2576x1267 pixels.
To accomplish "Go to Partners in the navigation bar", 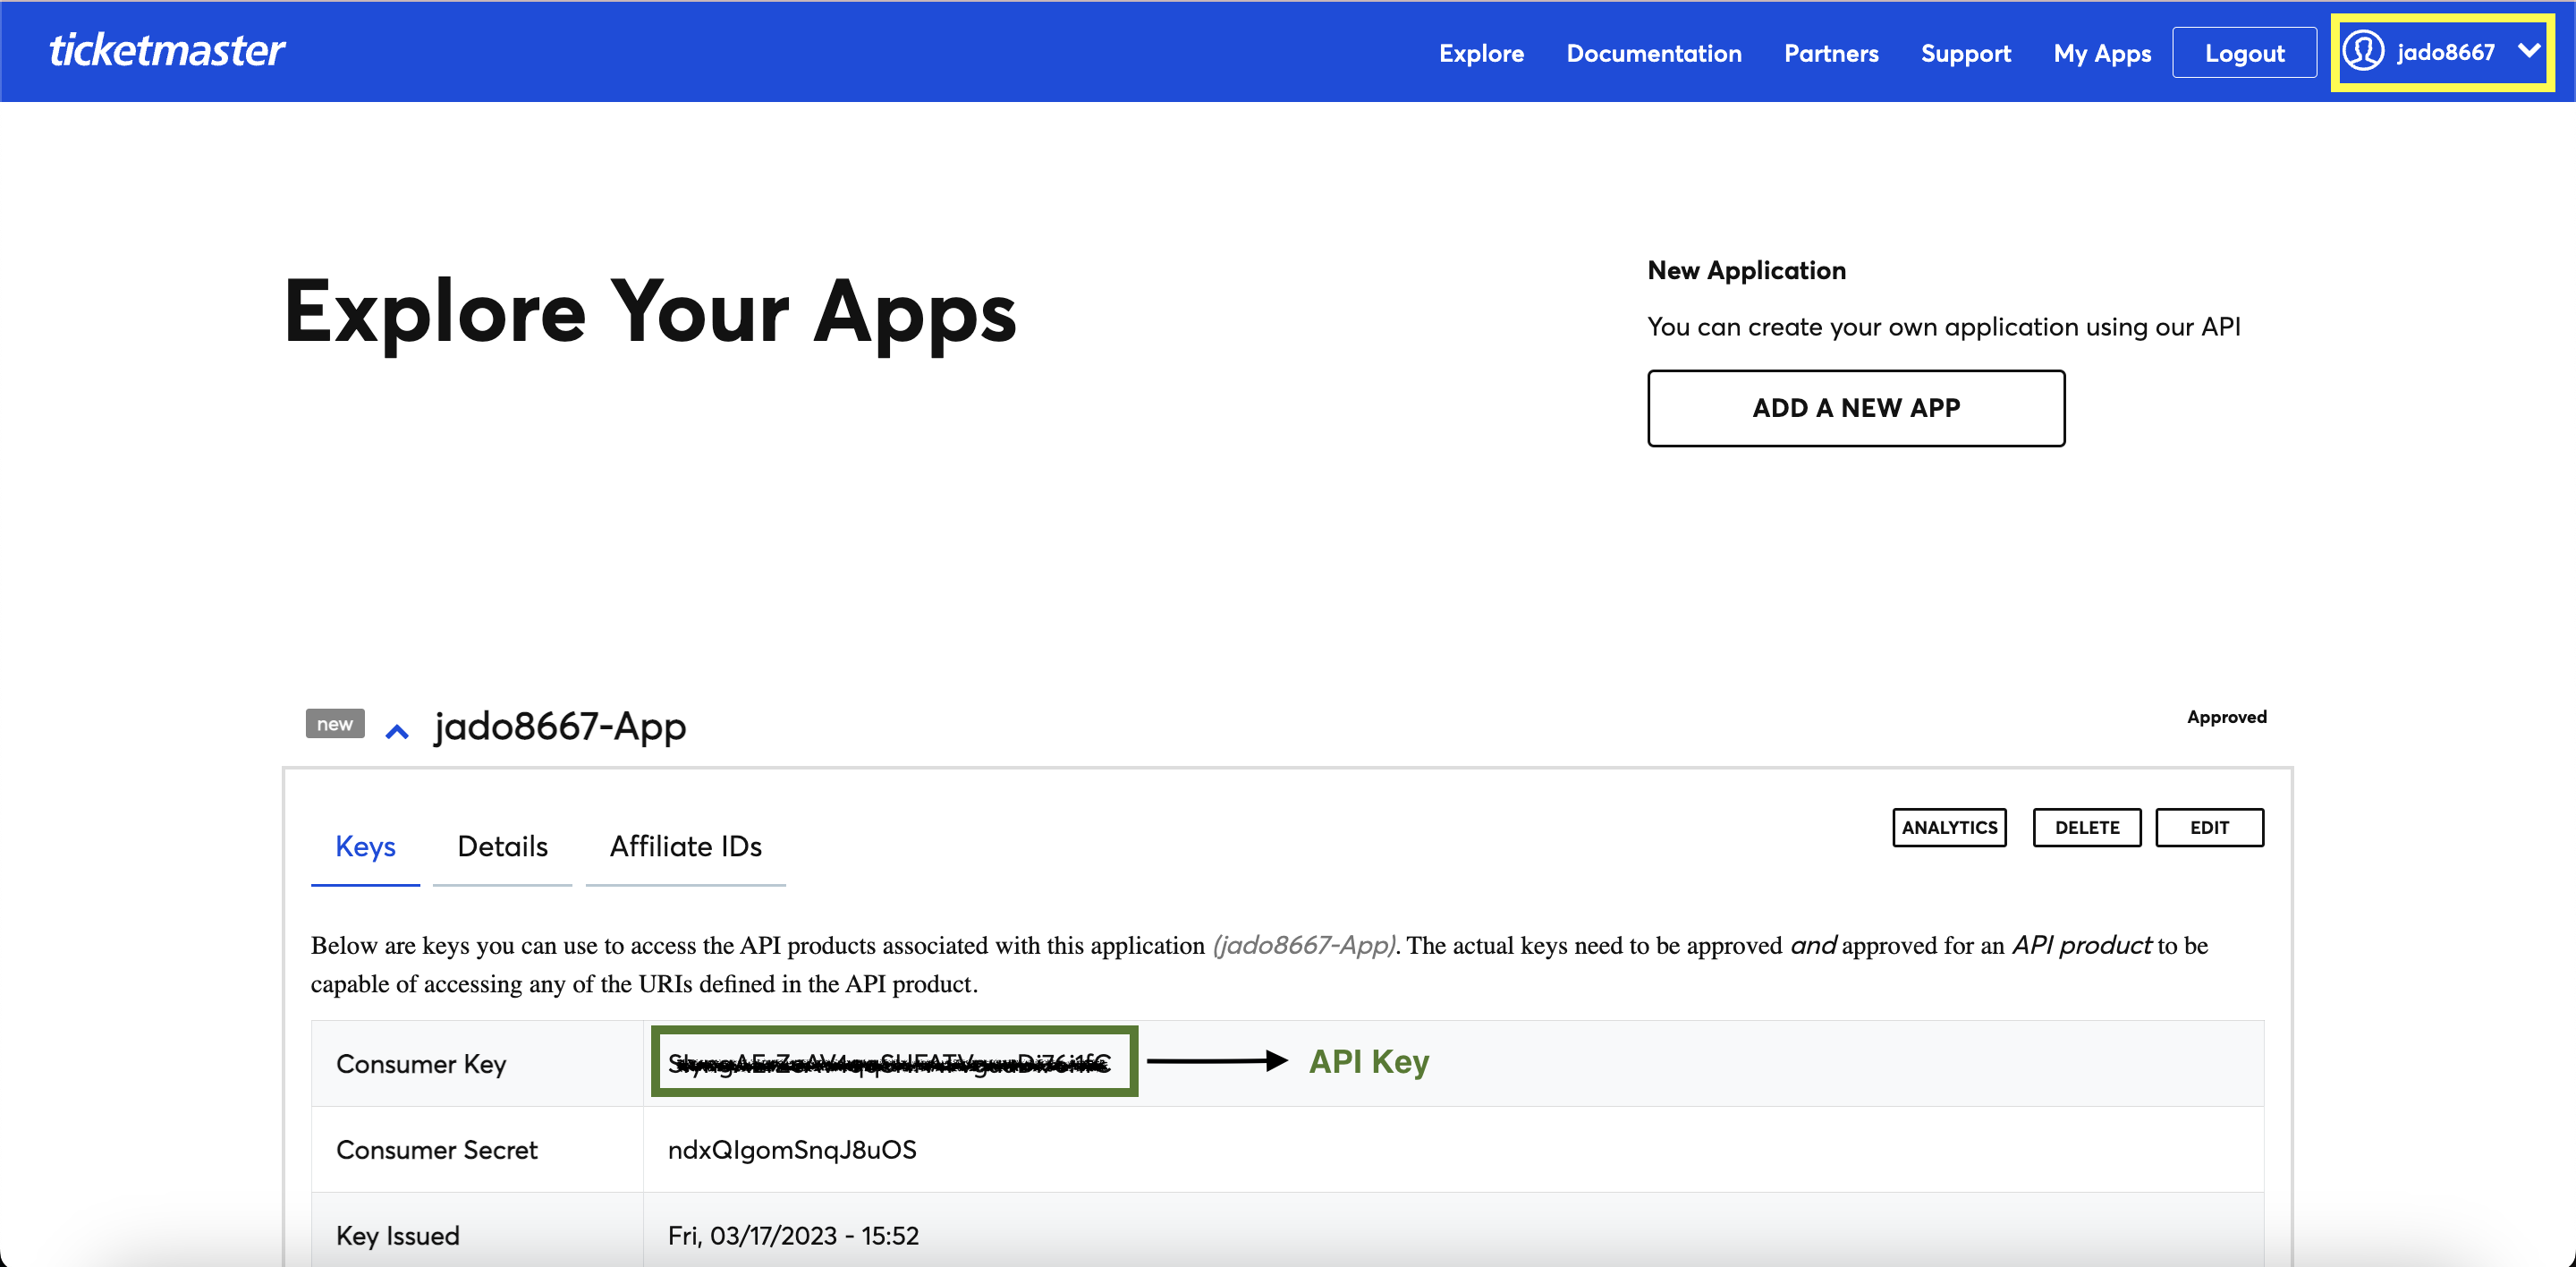I will [1831, 53].
